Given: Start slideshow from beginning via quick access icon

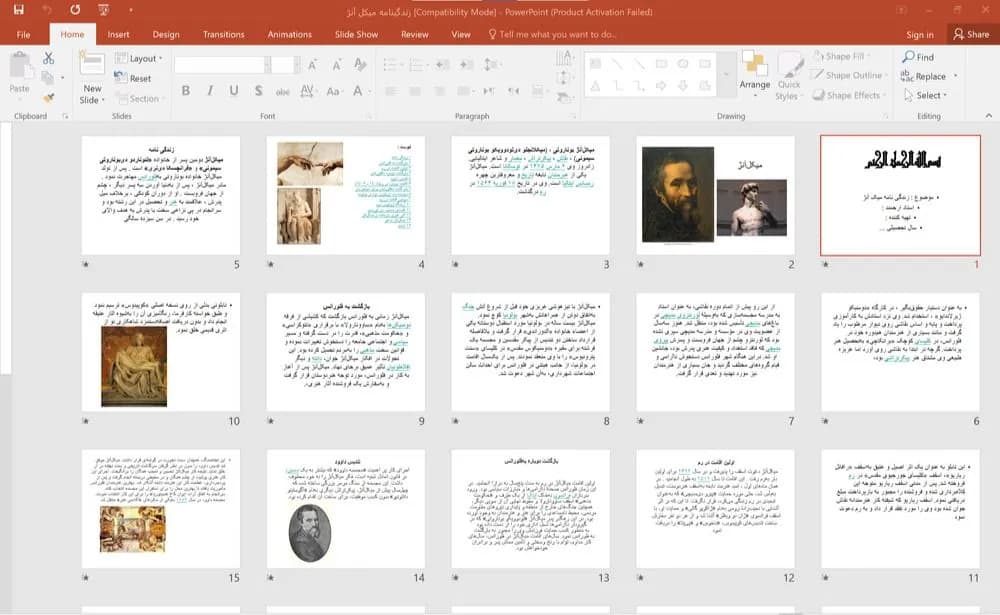Looking at the screenshot, I should pyautogui.click(x=103, y=10).
